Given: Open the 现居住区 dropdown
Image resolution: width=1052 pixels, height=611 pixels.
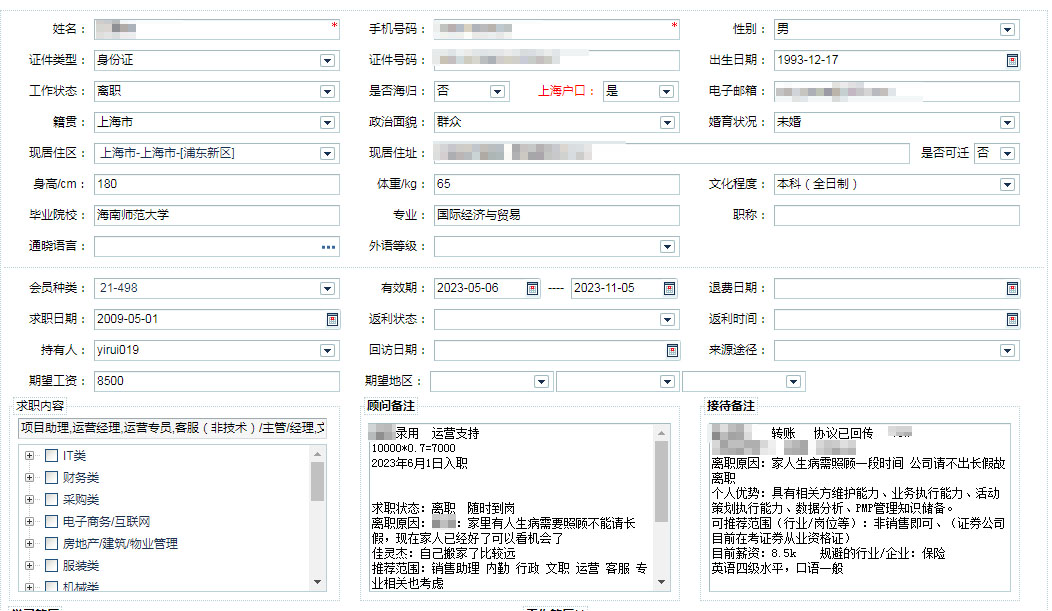Looking at the screenshot, I should click(327, 154).
